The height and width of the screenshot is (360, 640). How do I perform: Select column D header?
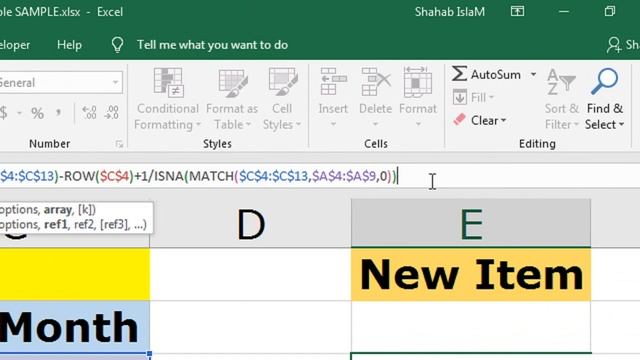pyautogui.click(x=250, y=223)
